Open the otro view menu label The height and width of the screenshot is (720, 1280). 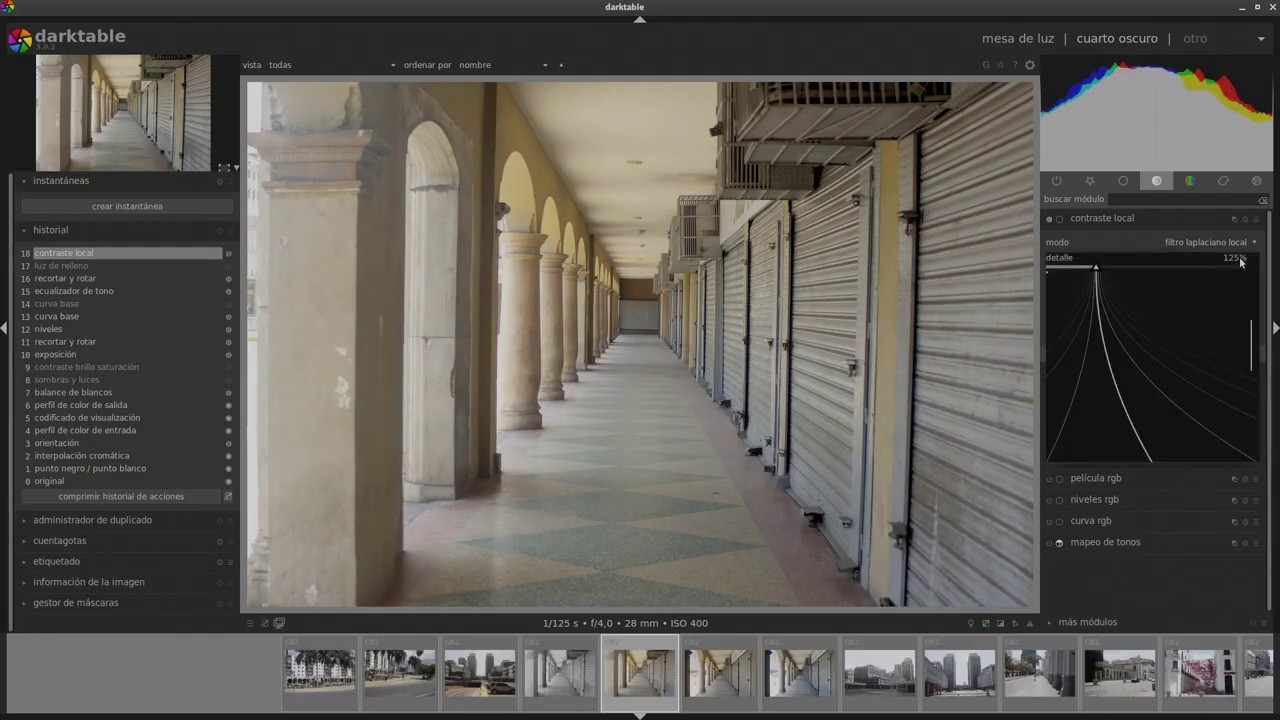pyautogui.click(x=1195, y=39)
